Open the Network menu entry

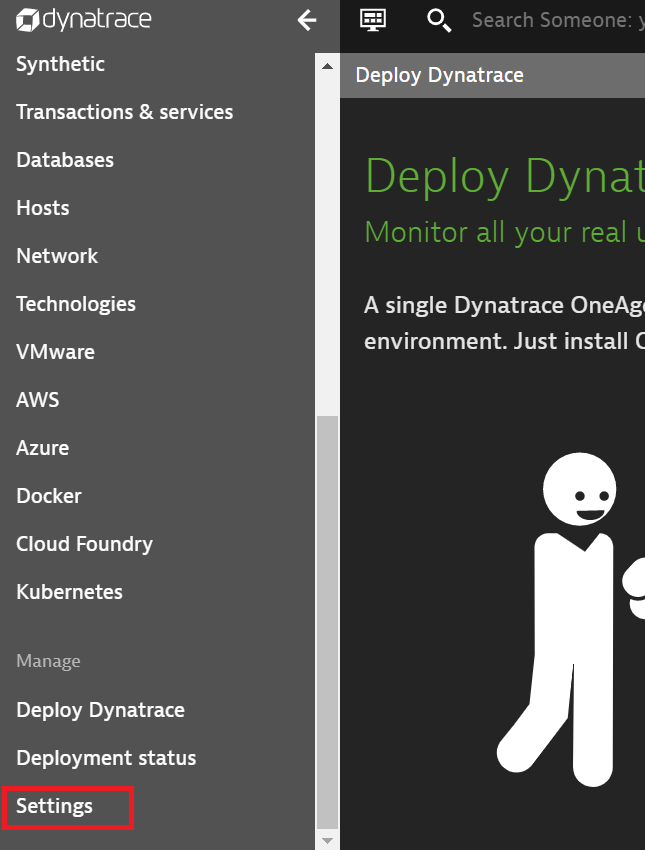click(57, 256)
